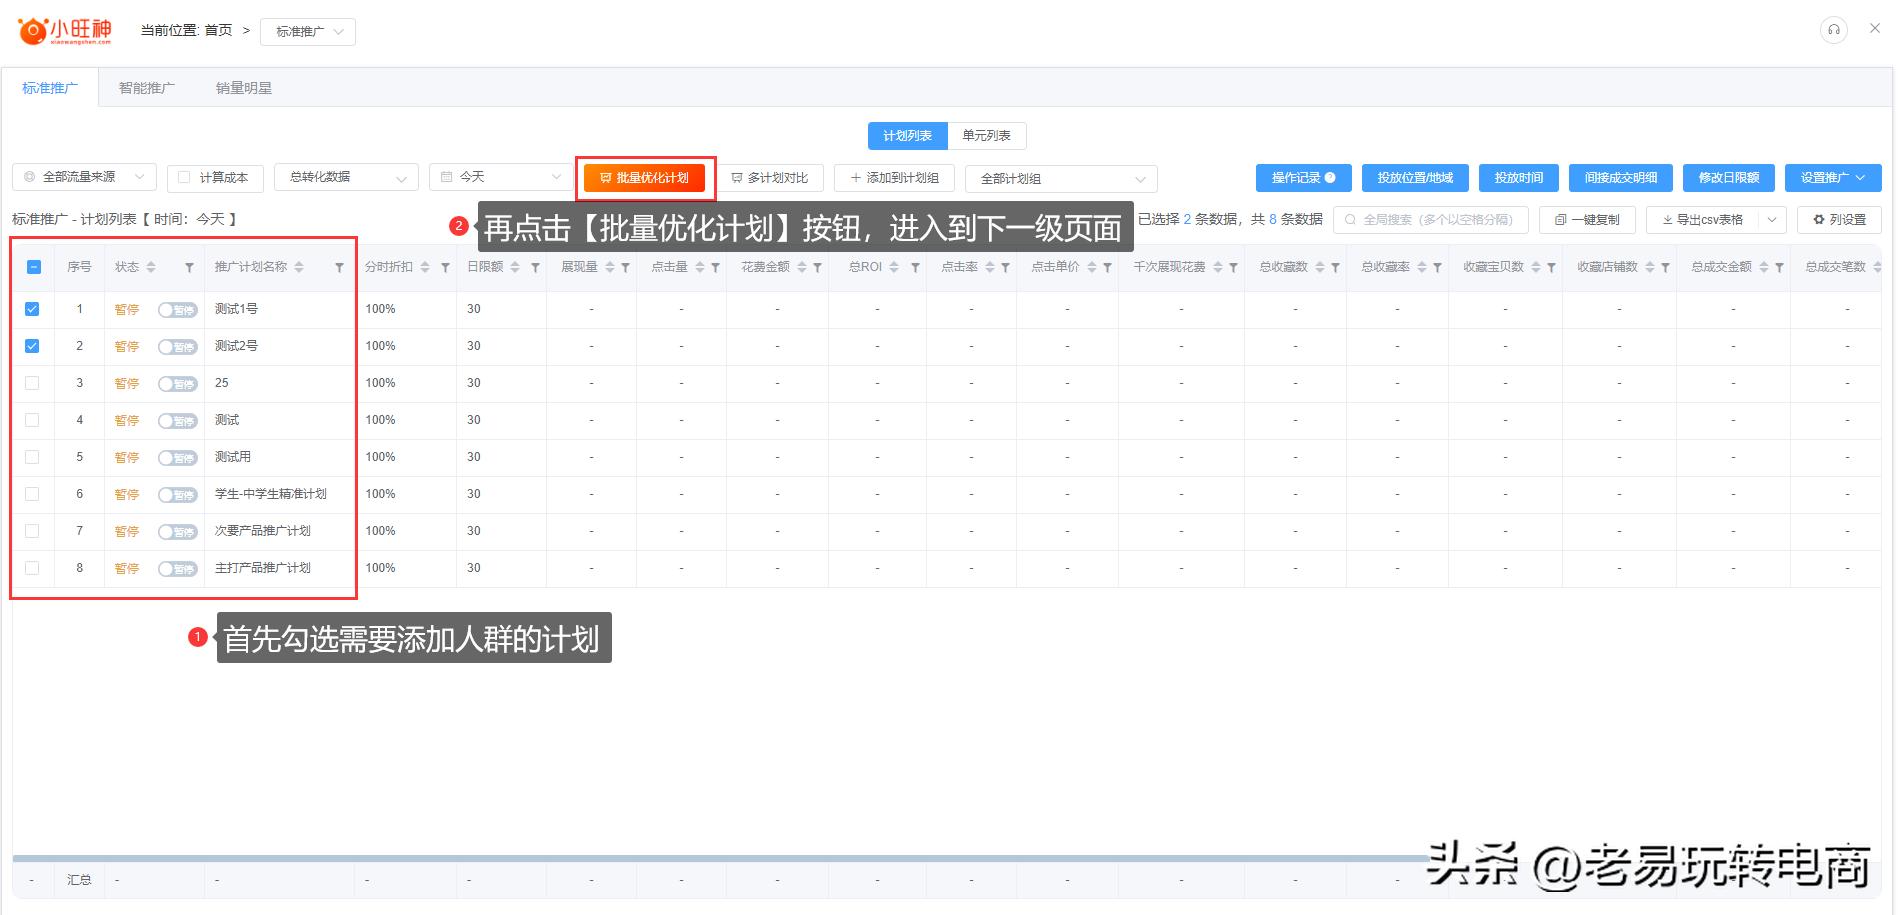
Task: Click the 批量优化计划 button
Action: click(644, 178)
